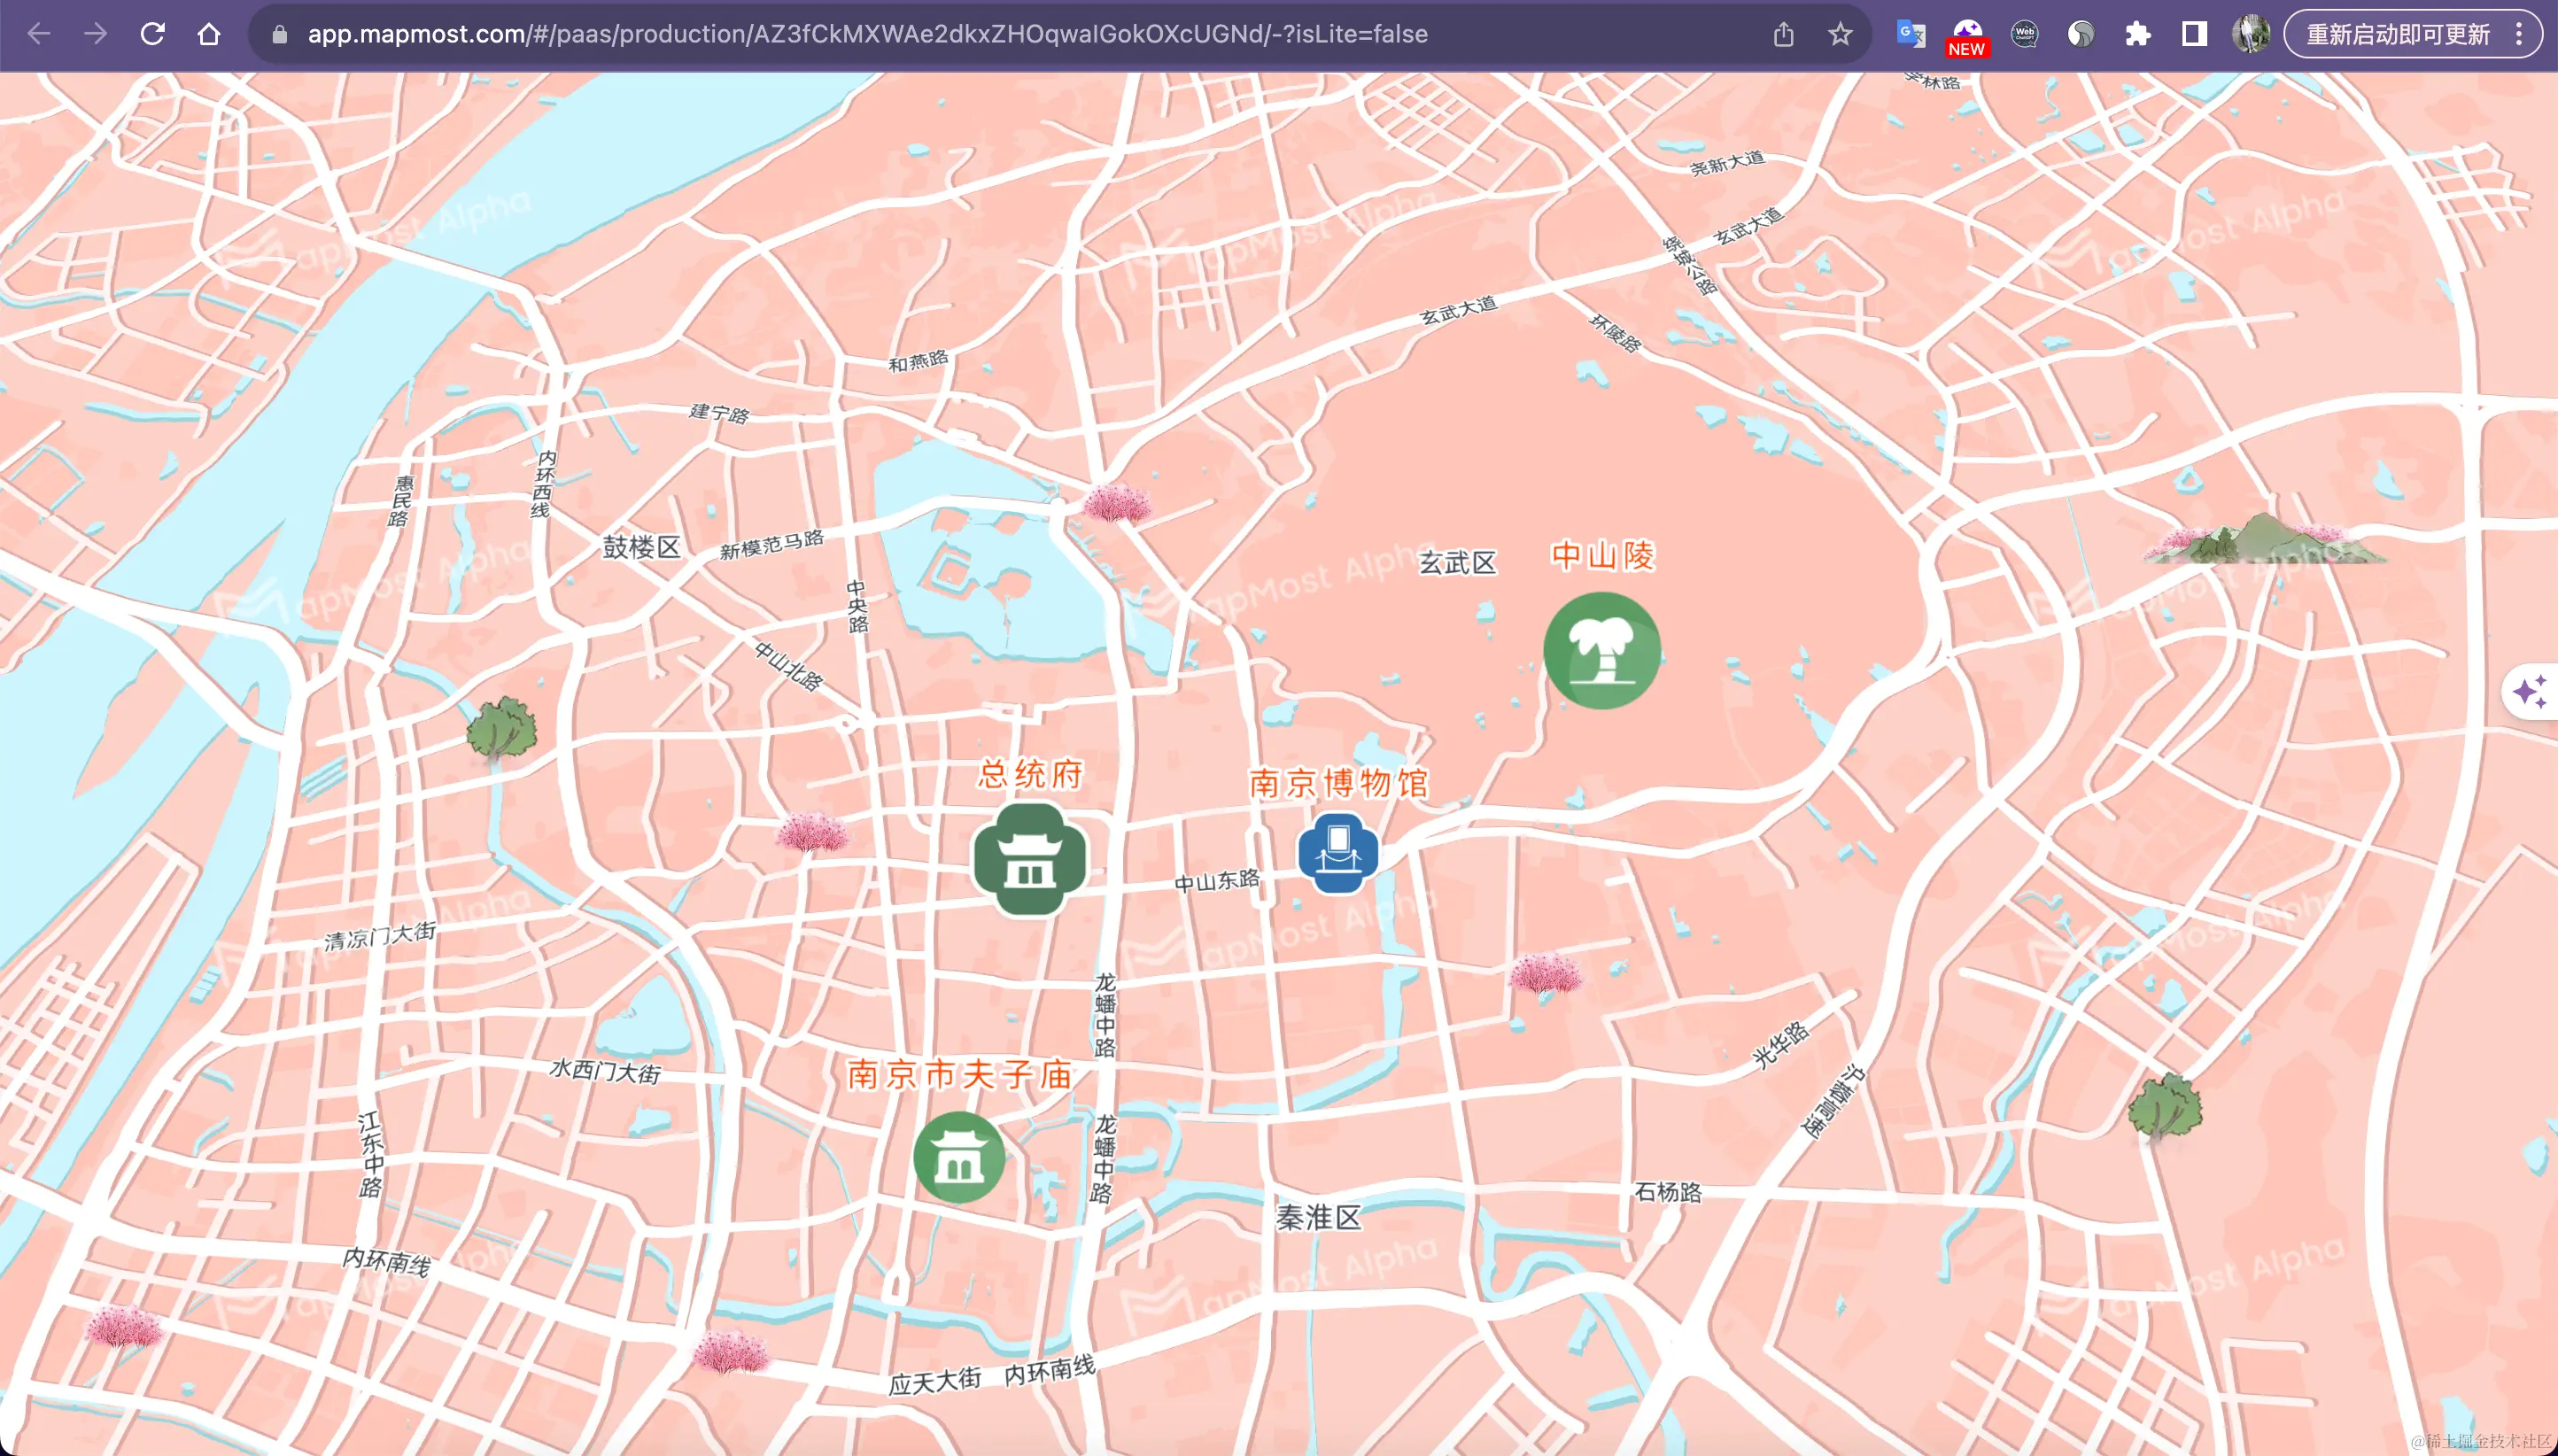
Task: Click the 建宁路 road label
Action: coord(719,413)
